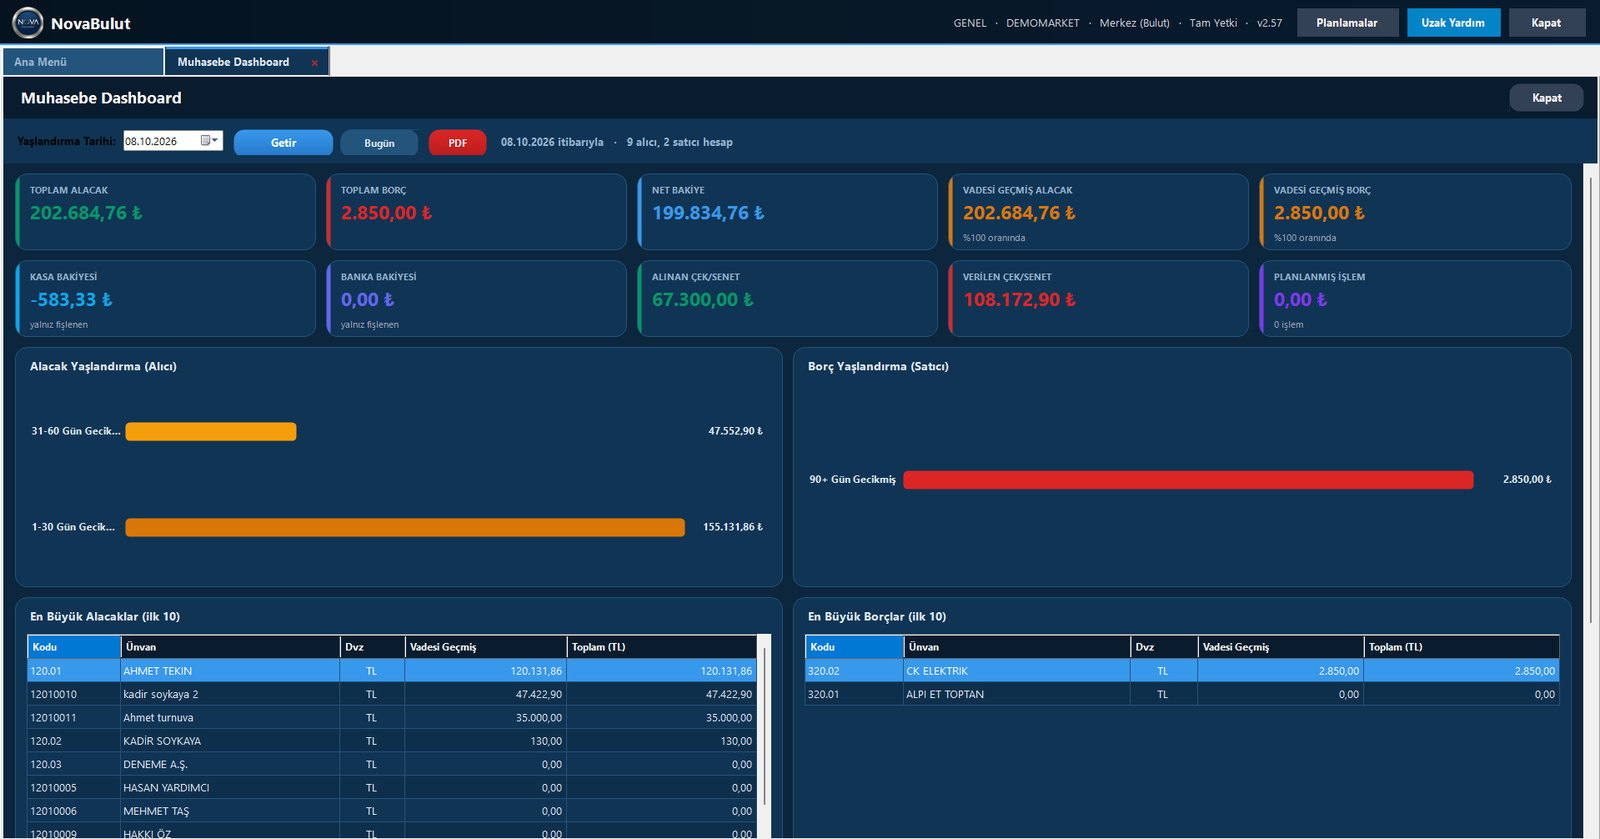Select the KADİR SOYKAYA row
1600x839 pixels.
392,741
